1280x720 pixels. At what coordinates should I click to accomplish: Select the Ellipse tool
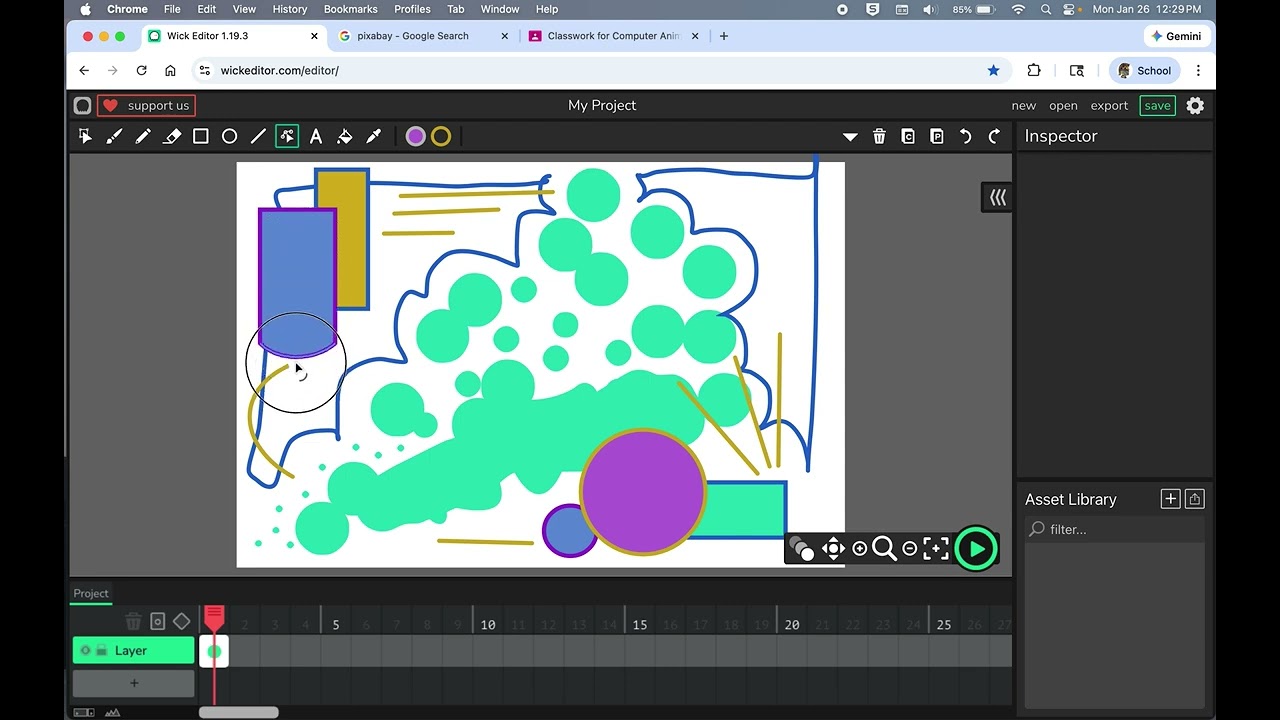229,136
